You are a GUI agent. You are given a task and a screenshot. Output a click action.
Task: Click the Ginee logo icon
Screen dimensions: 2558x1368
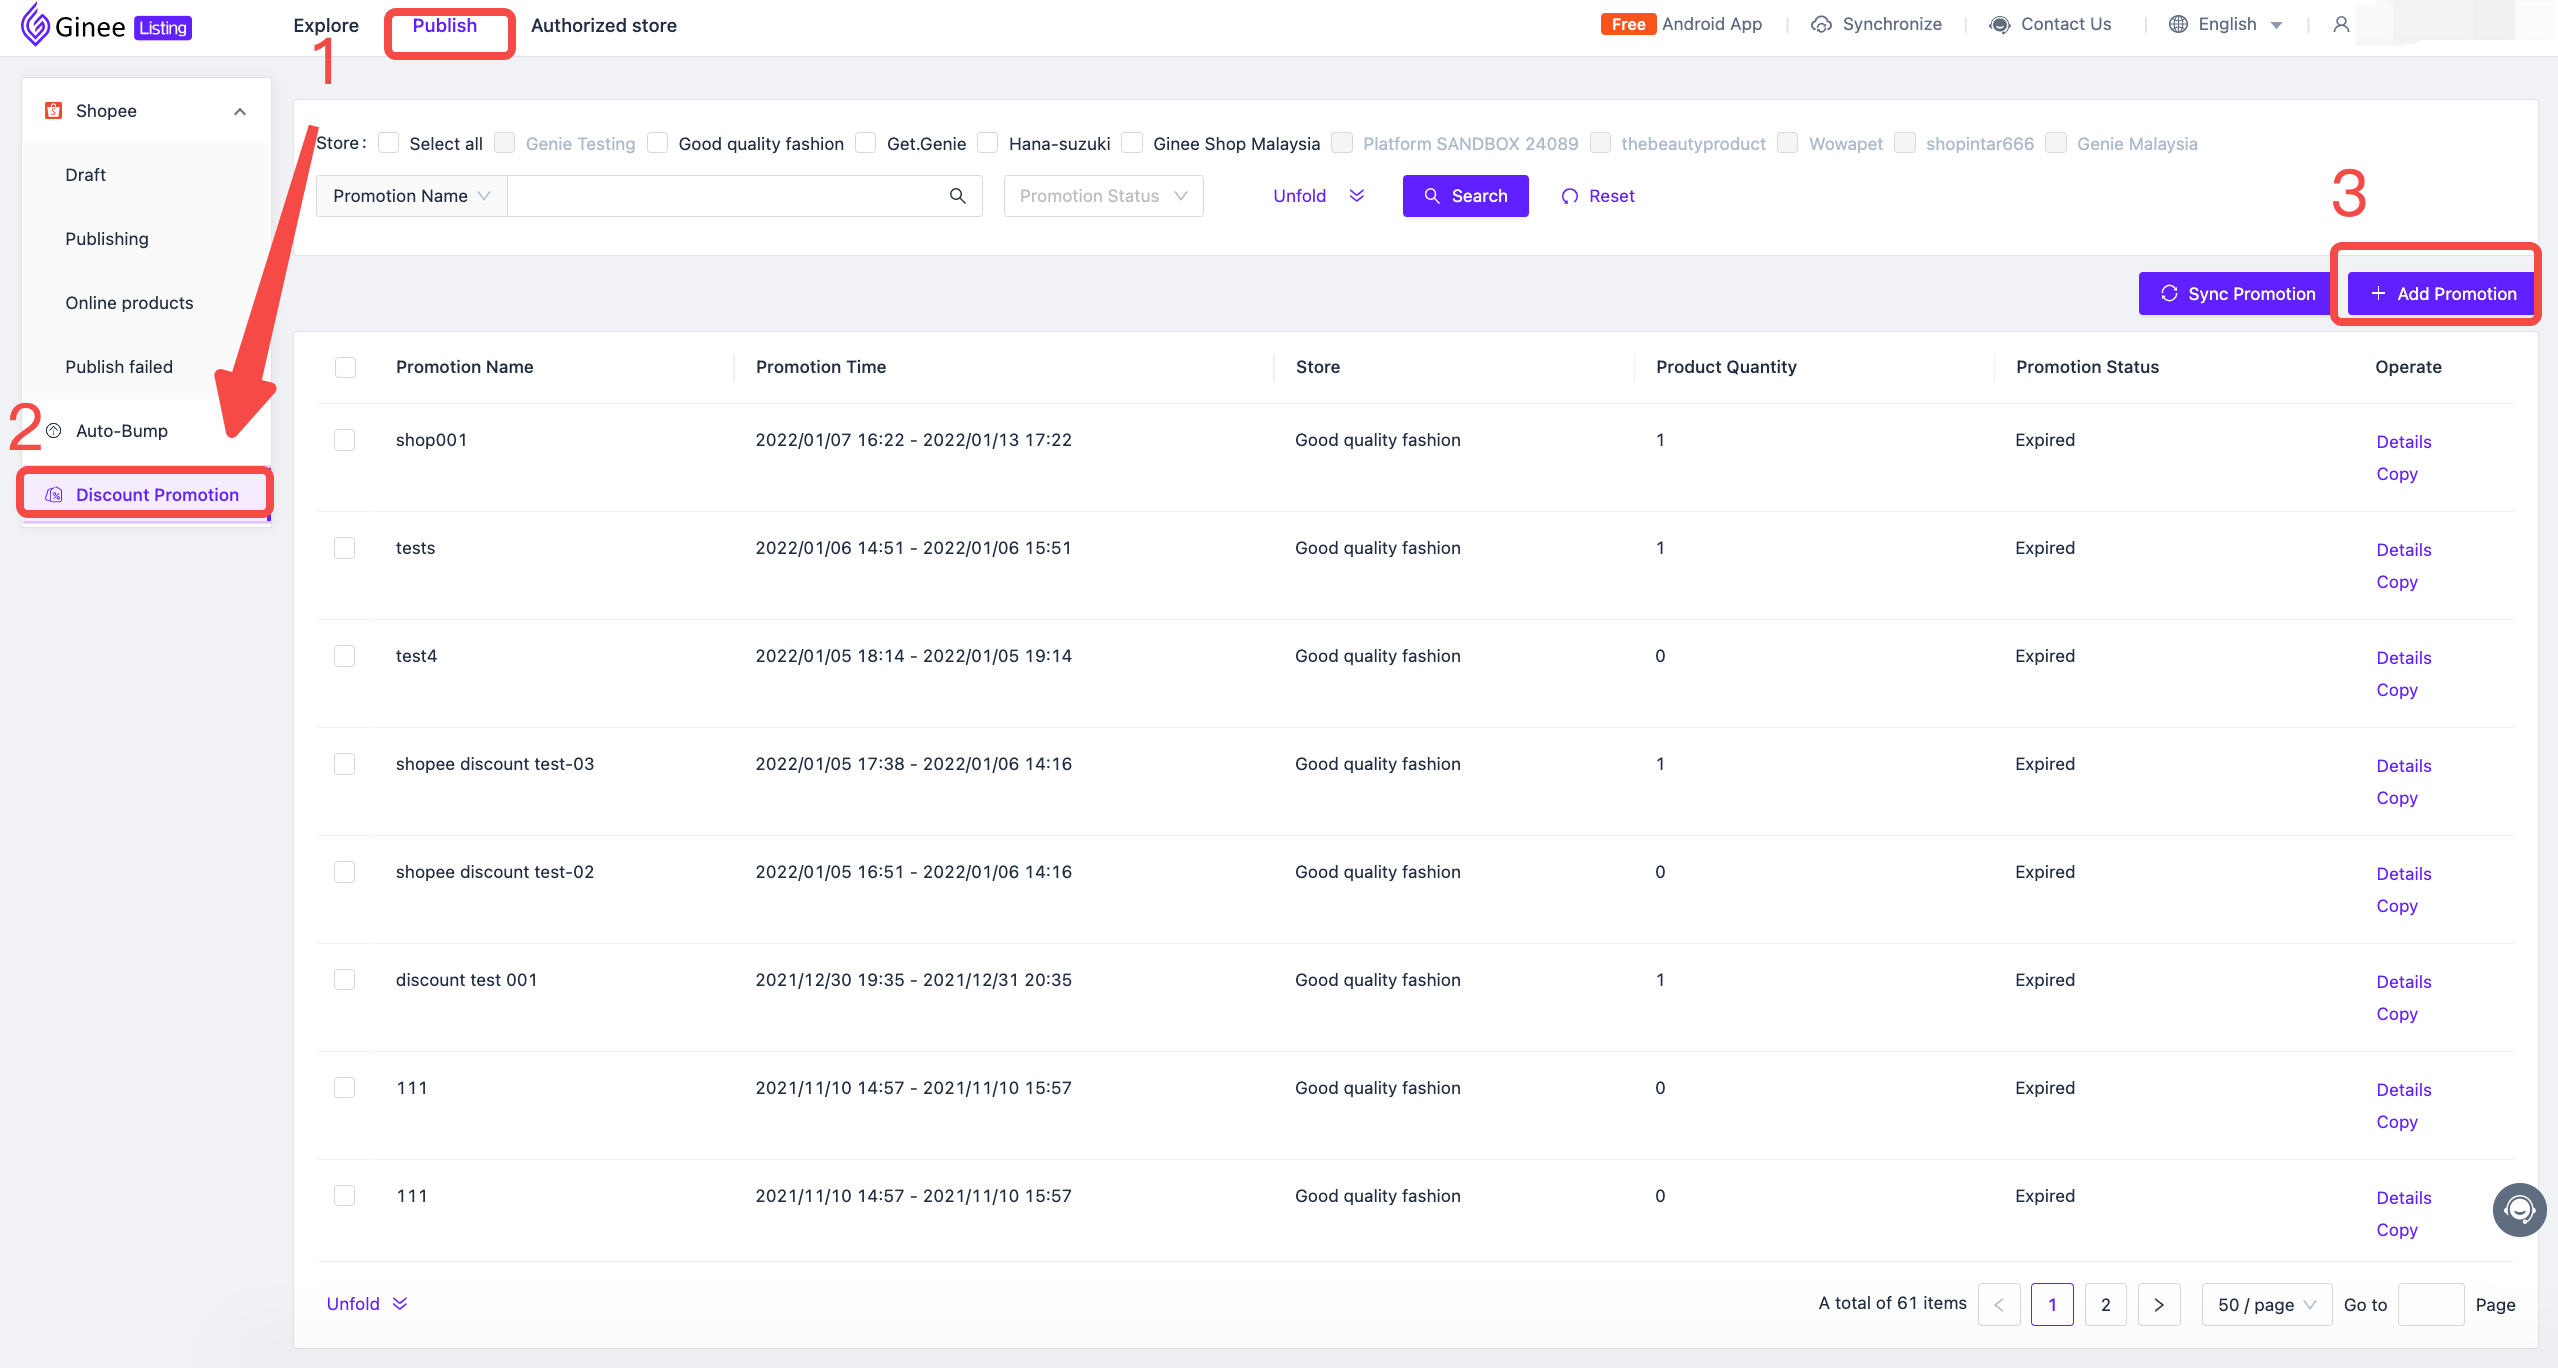point(35,25)
